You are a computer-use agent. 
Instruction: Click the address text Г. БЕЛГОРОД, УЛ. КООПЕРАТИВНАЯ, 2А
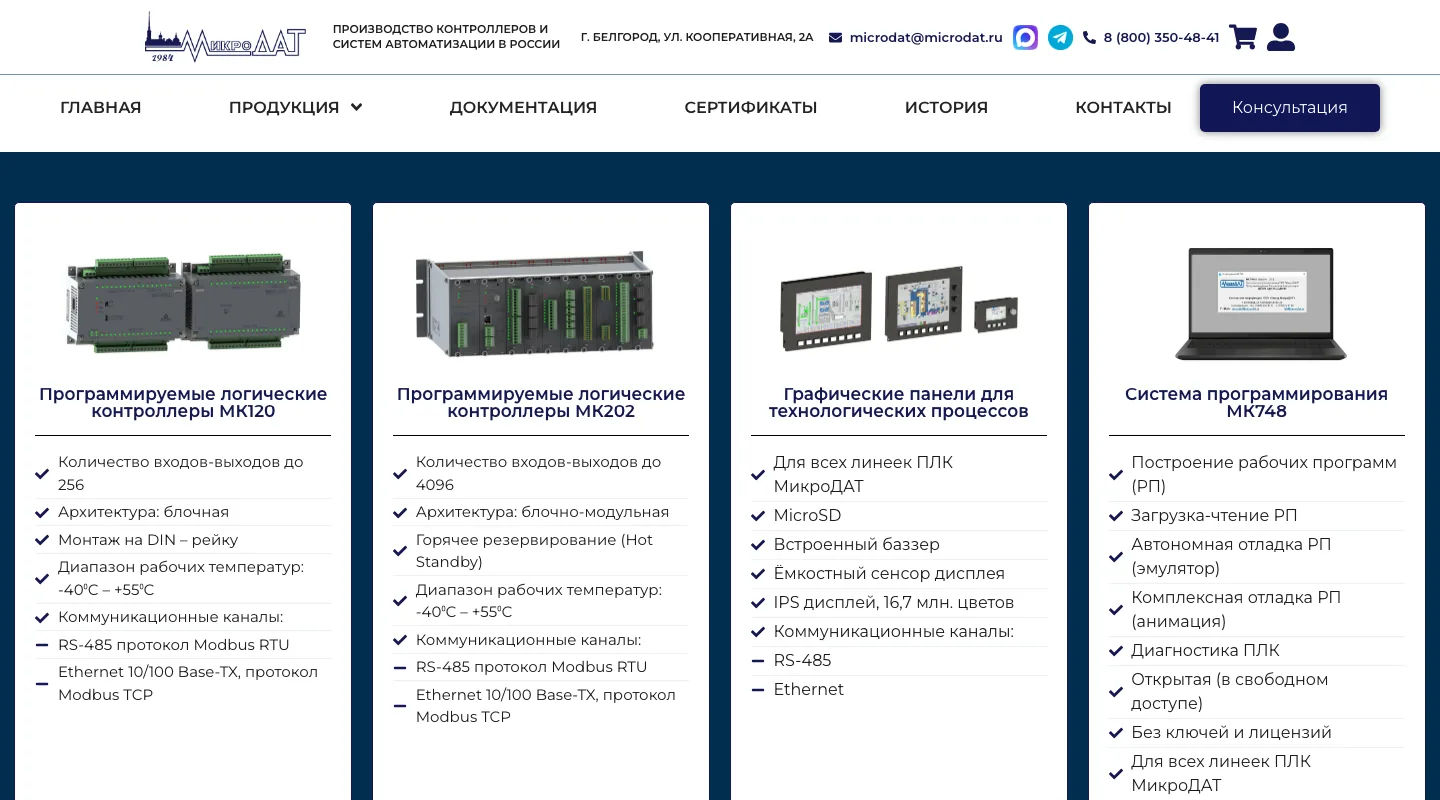[x=697, y=38]
